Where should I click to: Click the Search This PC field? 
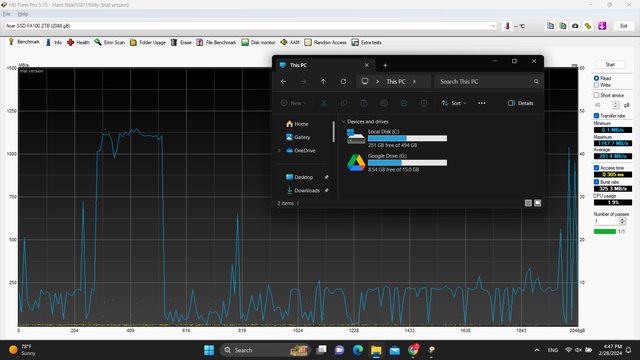pos(489,82)
